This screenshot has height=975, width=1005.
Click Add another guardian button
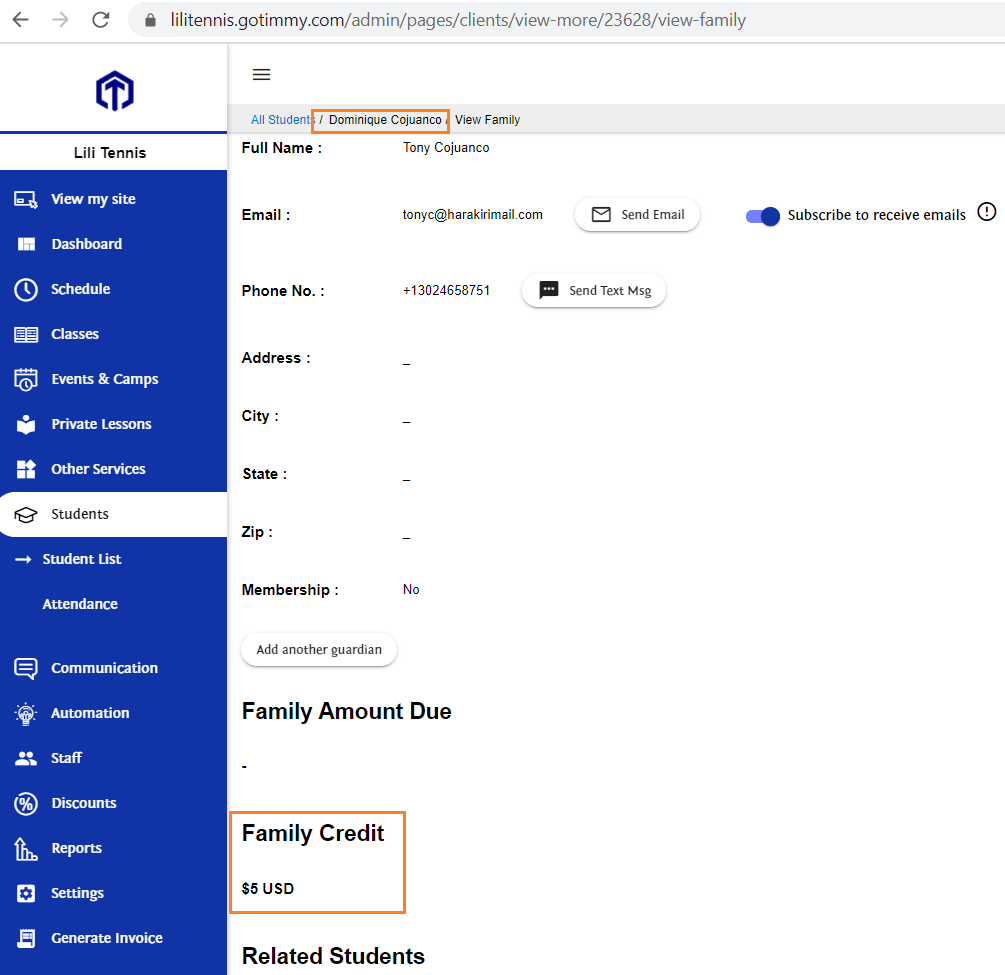coord(319,650)
